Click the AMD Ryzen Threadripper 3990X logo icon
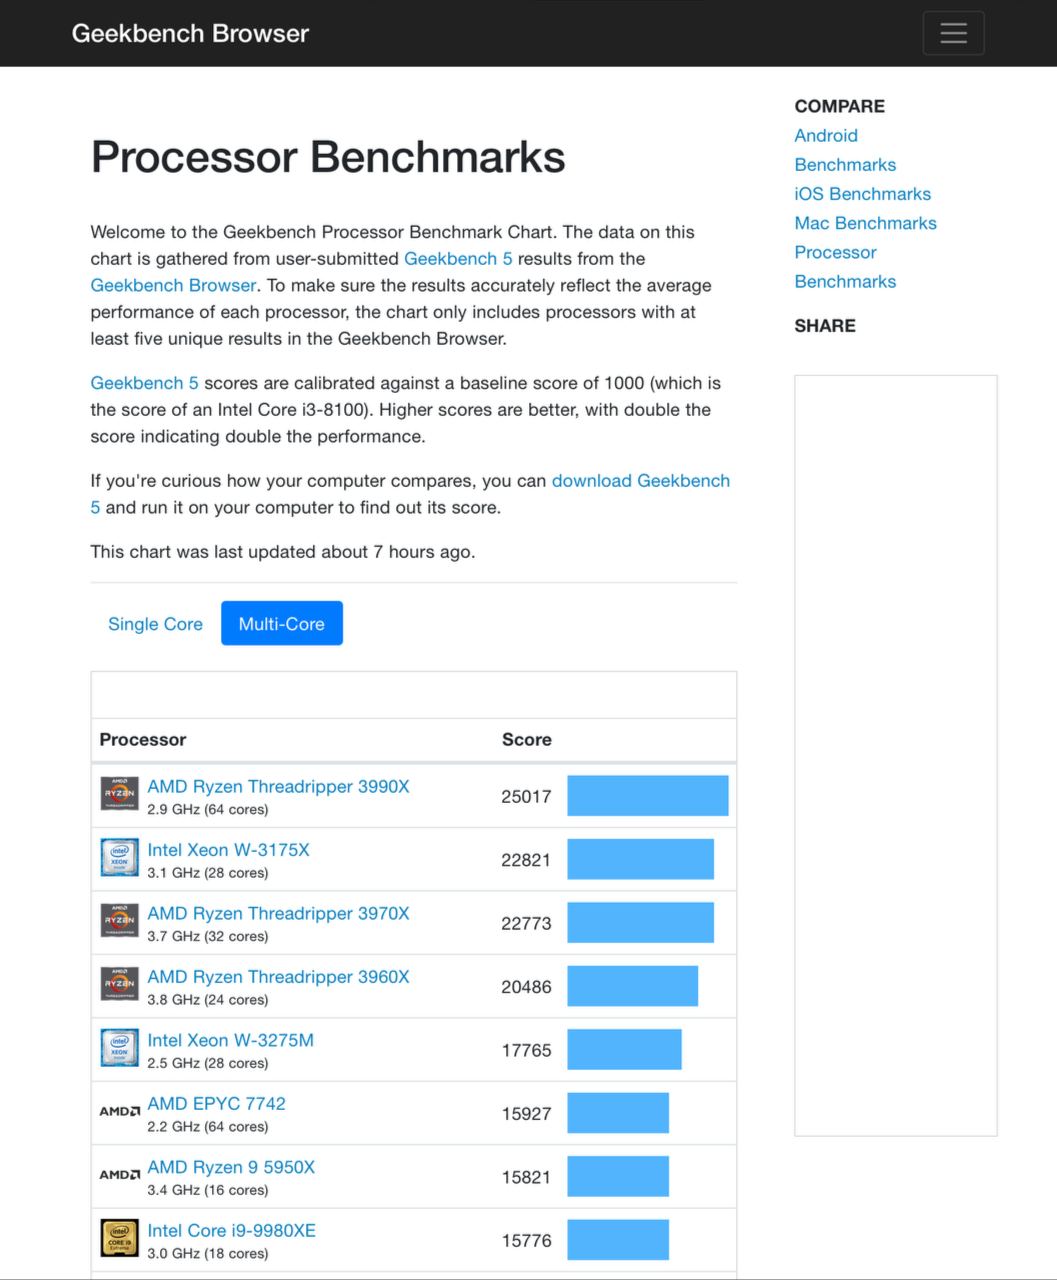1057x1280 pixels. (119, 795)
